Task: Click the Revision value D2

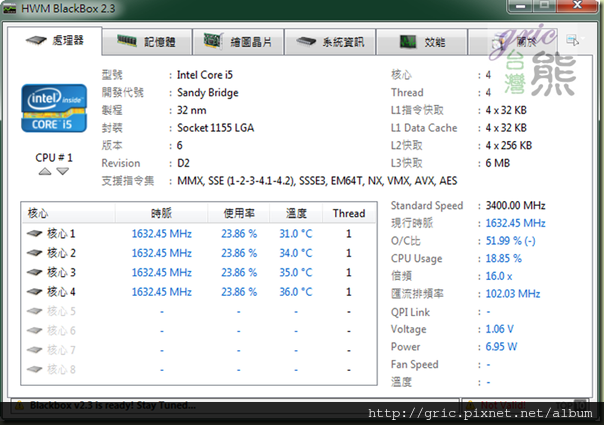Action: coord(183,163)
